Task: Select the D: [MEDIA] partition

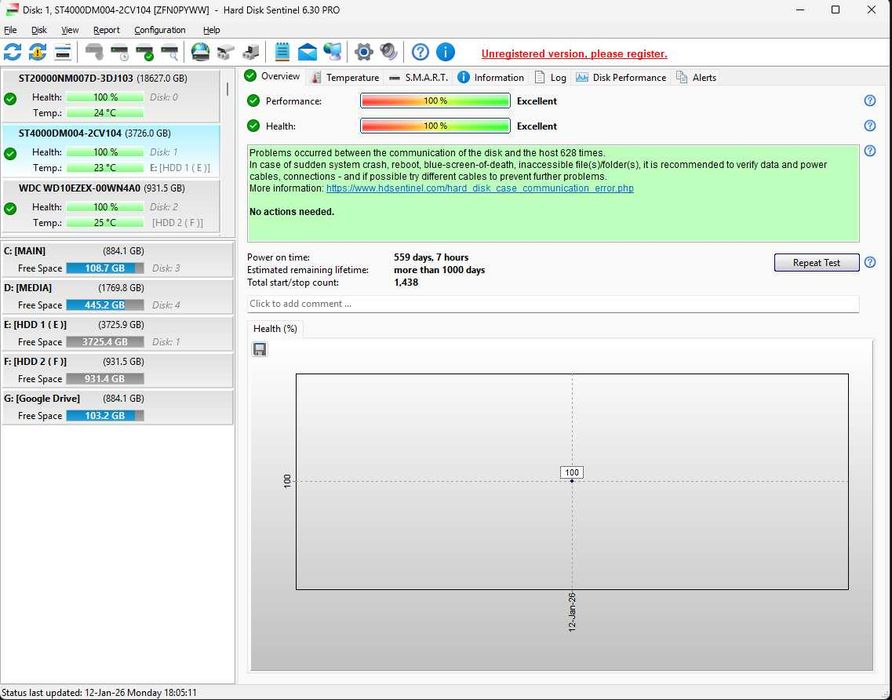Action: (x=118, y=296)
